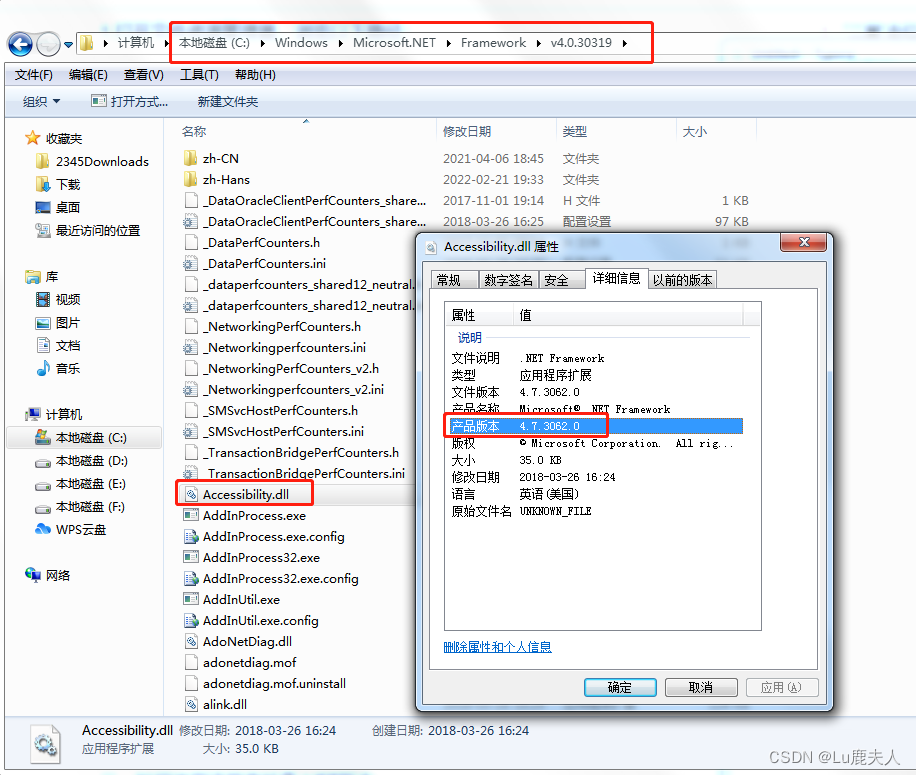Expand the arrow after Framework breadcrumb
This screenshot has width=916, height=775.
coord(538,43)
